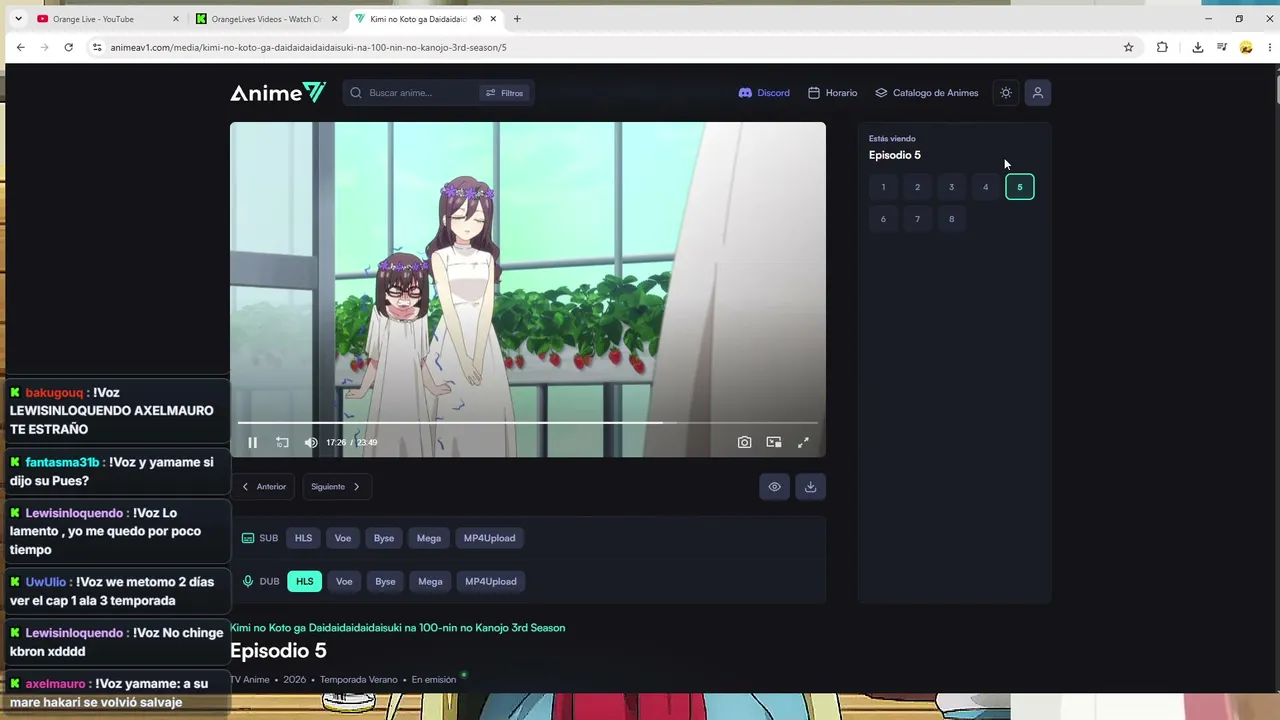Image resolution: width=1280 pixels, height=720 pixels.
Task: Switch to the OrangeLives Videos tab
Action: (x=266, y=19)
